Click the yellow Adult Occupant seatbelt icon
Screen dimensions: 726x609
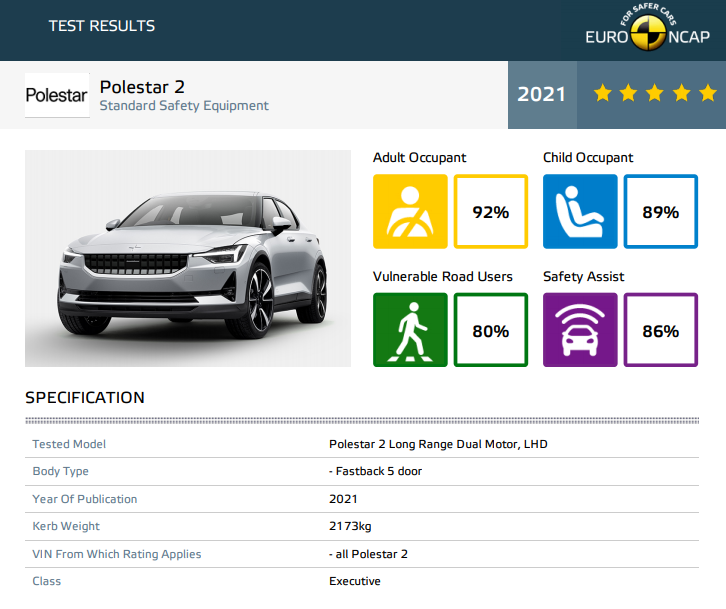[410, 212]
